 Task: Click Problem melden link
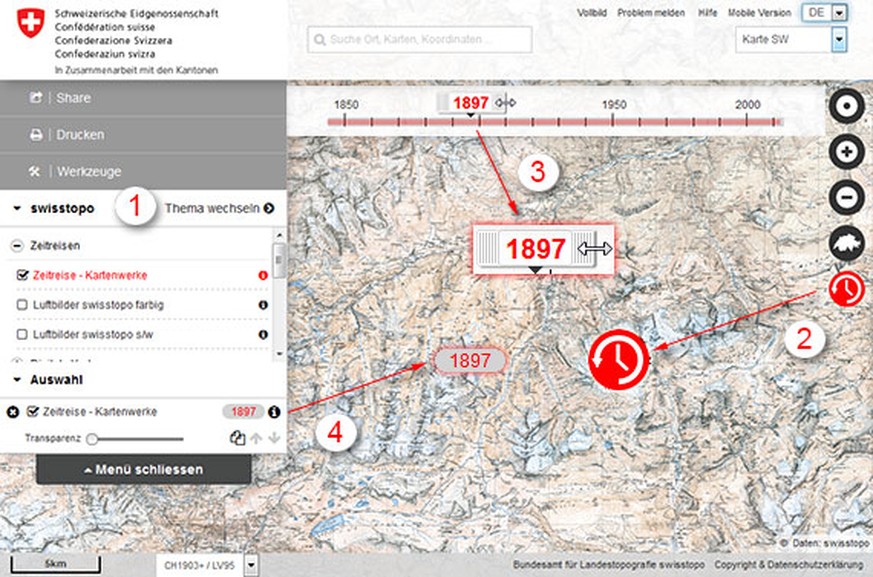tap(651, 12)
